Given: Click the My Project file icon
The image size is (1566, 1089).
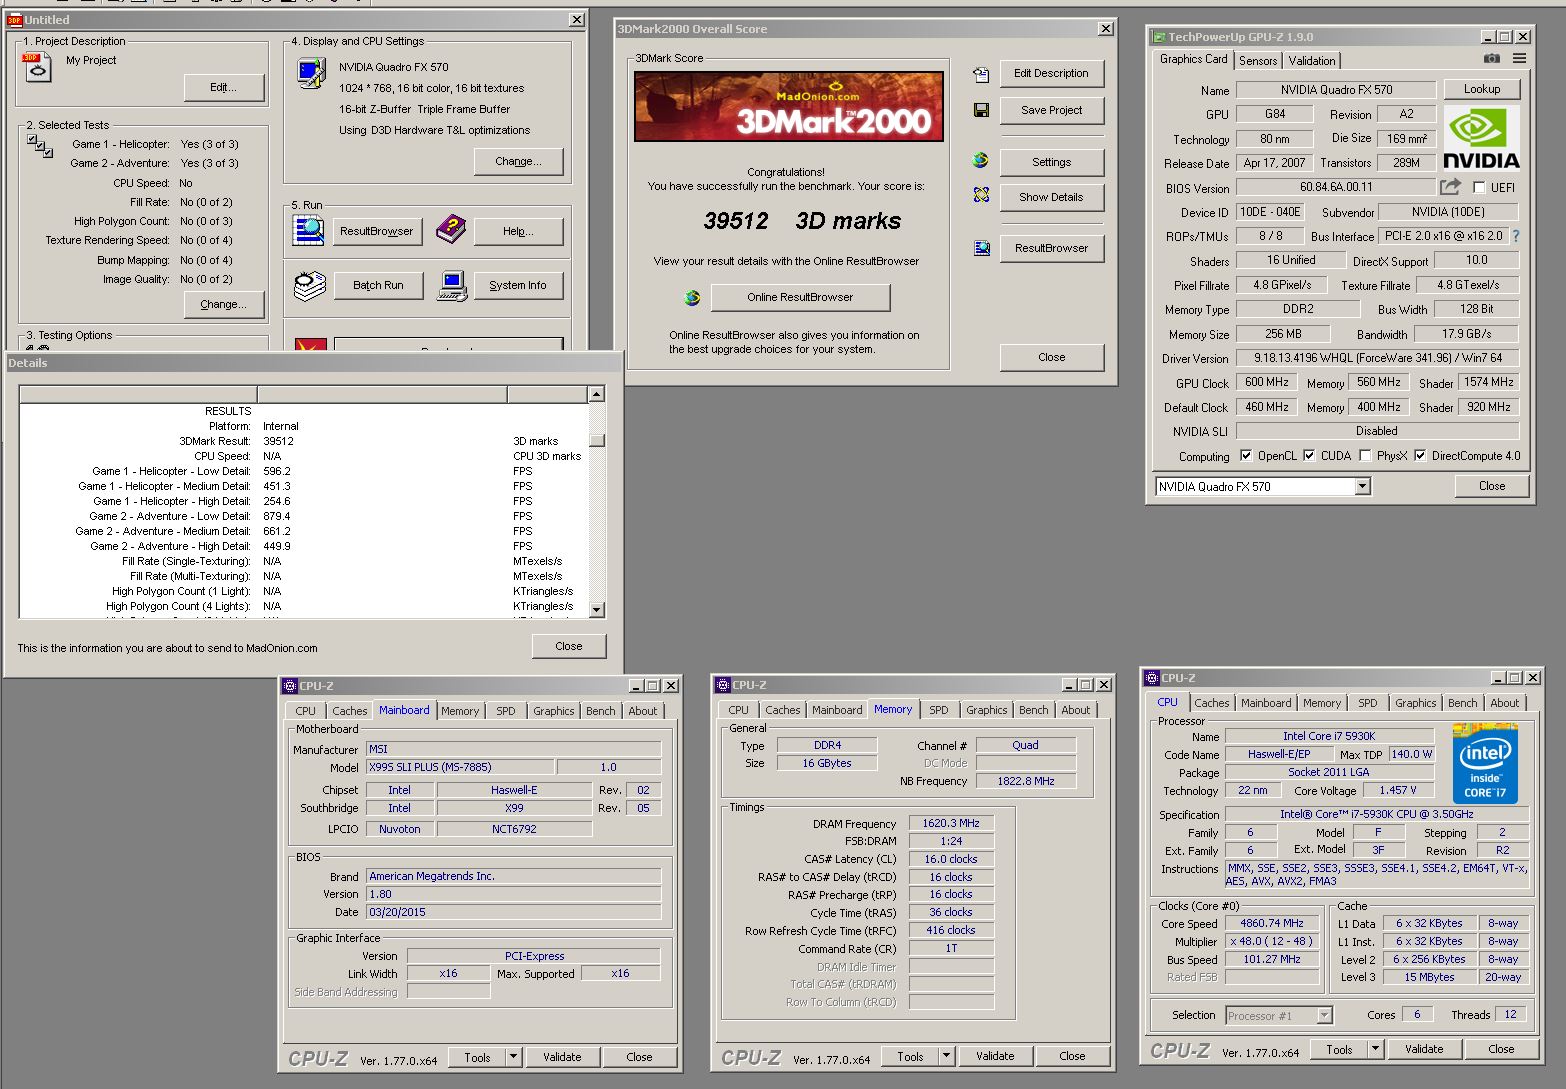Looking at the screenshot, I should coord(37,67).
